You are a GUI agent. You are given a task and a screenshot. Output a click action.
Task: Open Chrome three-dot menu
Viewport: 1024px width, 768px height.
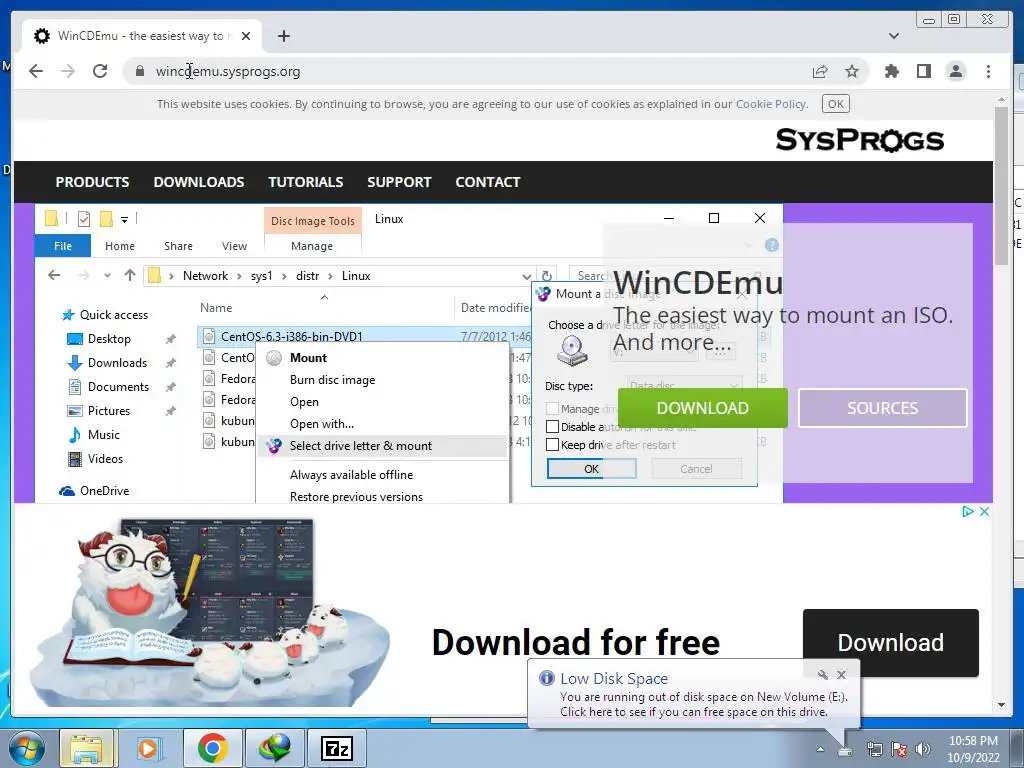point(988,71)
